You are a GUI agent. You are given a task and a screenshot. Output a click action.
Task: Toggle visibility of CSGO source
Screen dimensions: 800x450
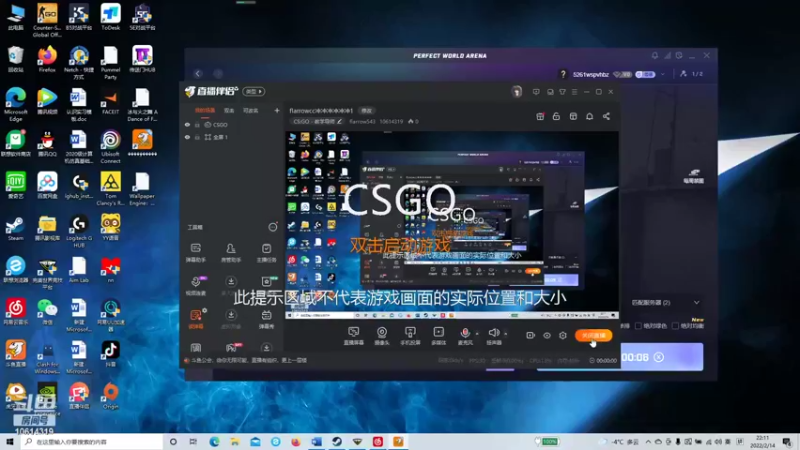tap(187, 124)
